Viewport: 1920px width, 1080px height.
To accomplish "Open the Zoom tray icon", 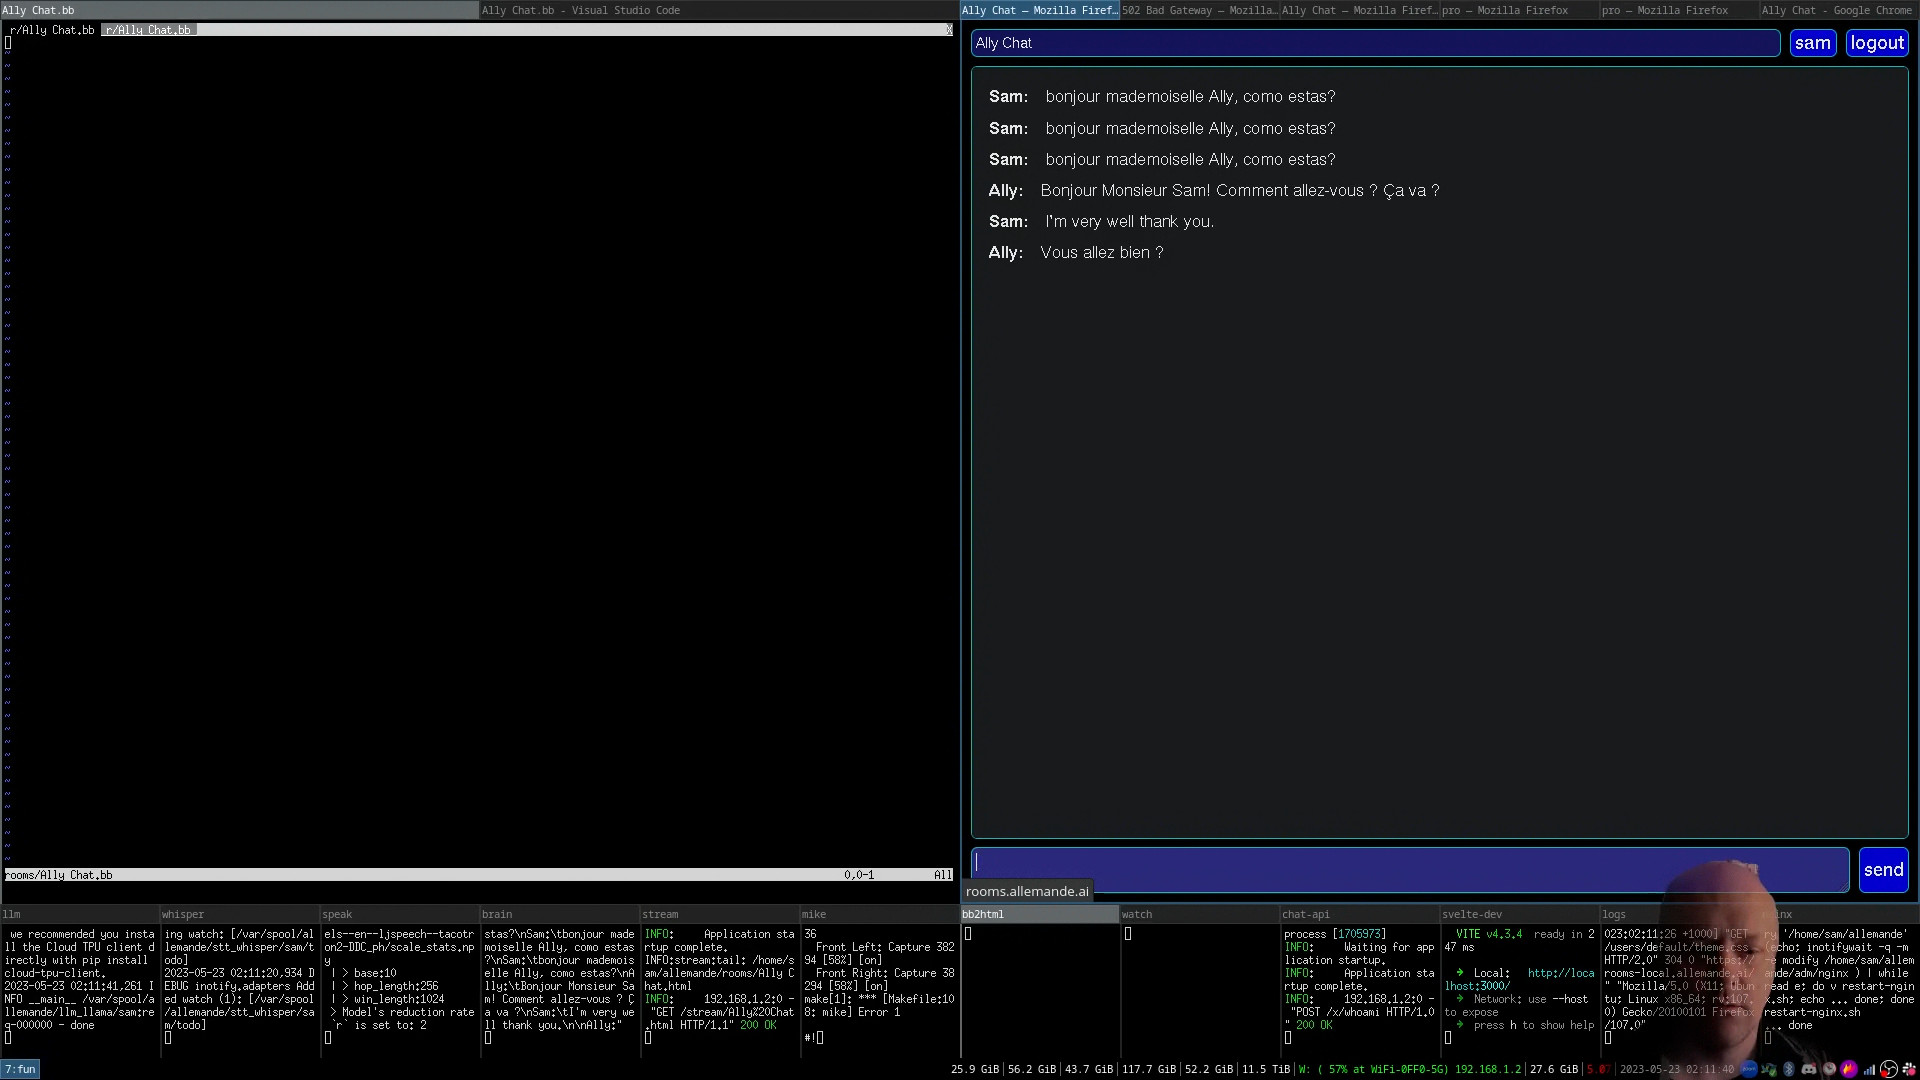I will pyautogui.click(x=1749, y=1069).
